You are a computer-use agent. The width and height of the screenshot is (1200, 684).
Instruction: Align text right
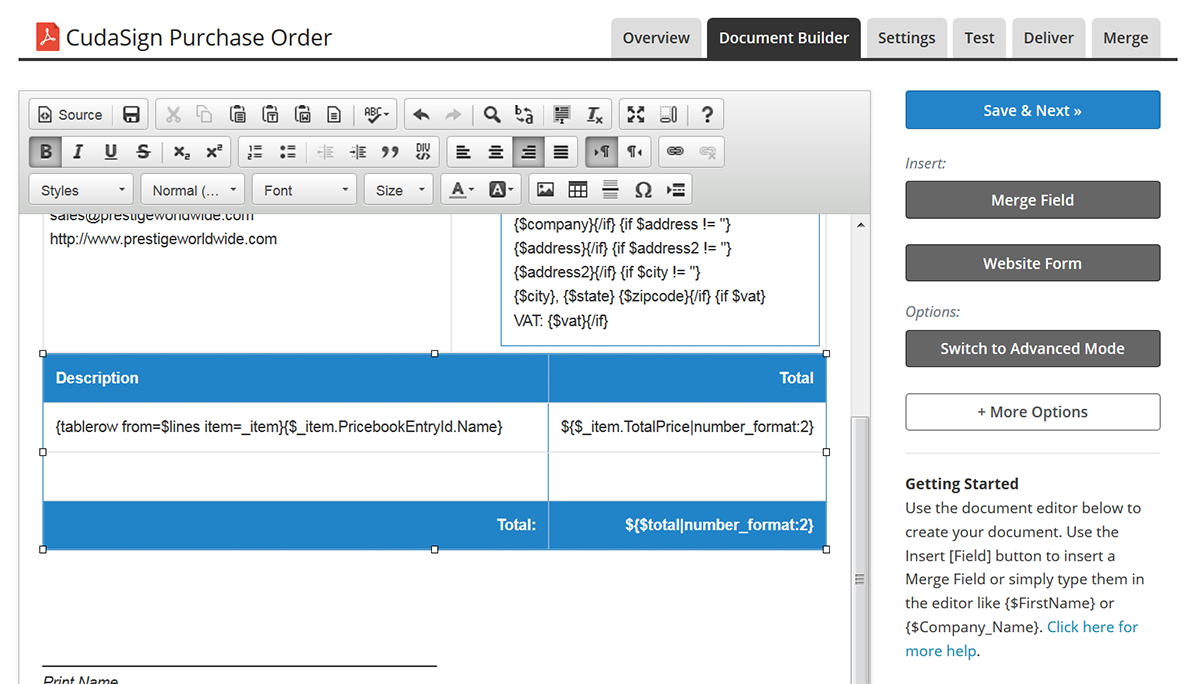pos(529,152)
